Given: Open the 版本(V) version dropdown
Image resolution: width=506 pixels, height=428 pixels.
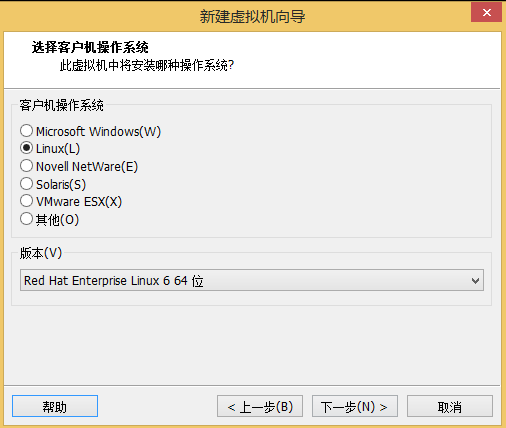Looking at the screenshot, I should pyautogui.click(x=252, y=280).
